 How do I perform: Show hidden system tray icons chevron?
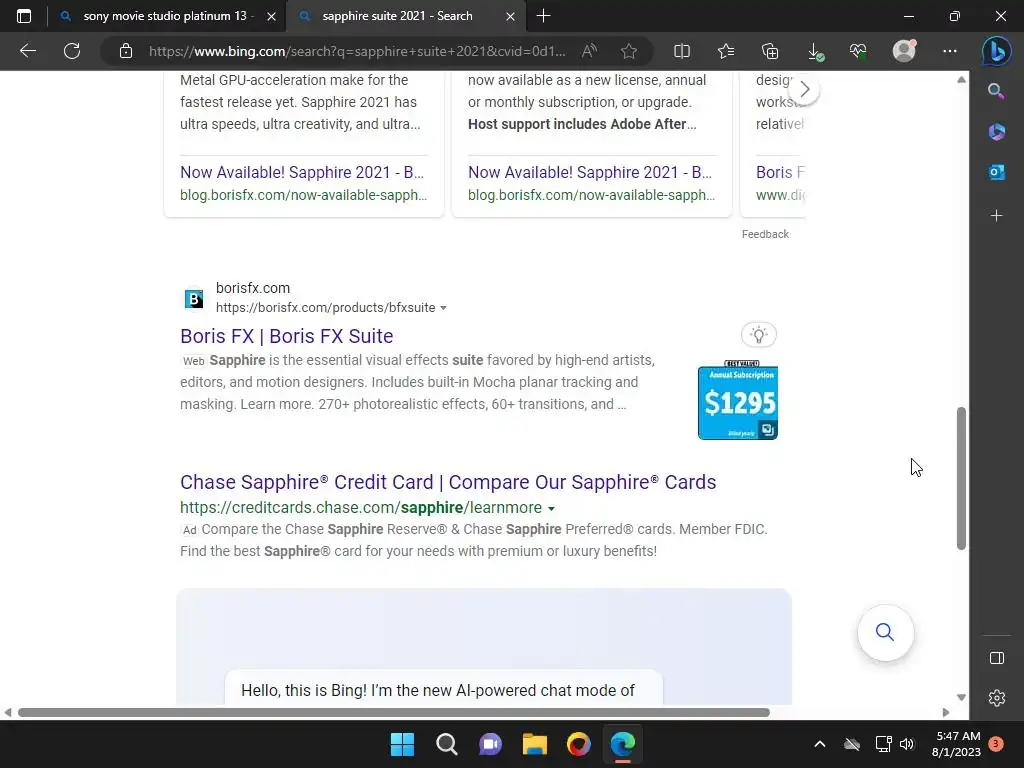[820, 744]
